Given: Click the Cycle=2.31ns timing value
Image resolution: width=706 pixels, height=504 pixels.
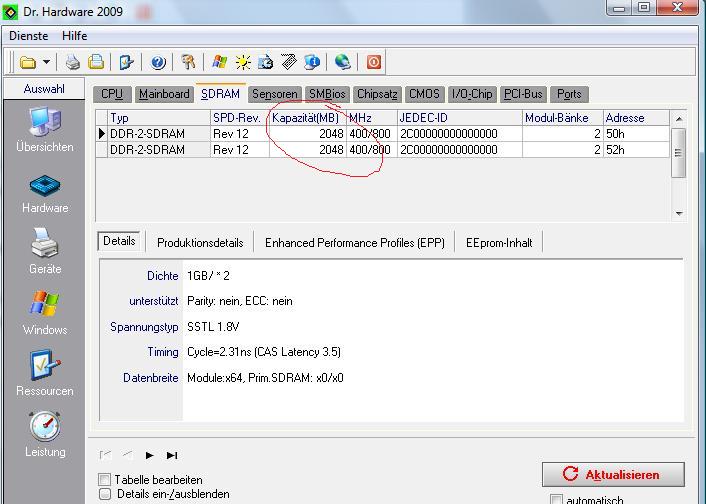Looking at the screenshot, I should point(264,352).
